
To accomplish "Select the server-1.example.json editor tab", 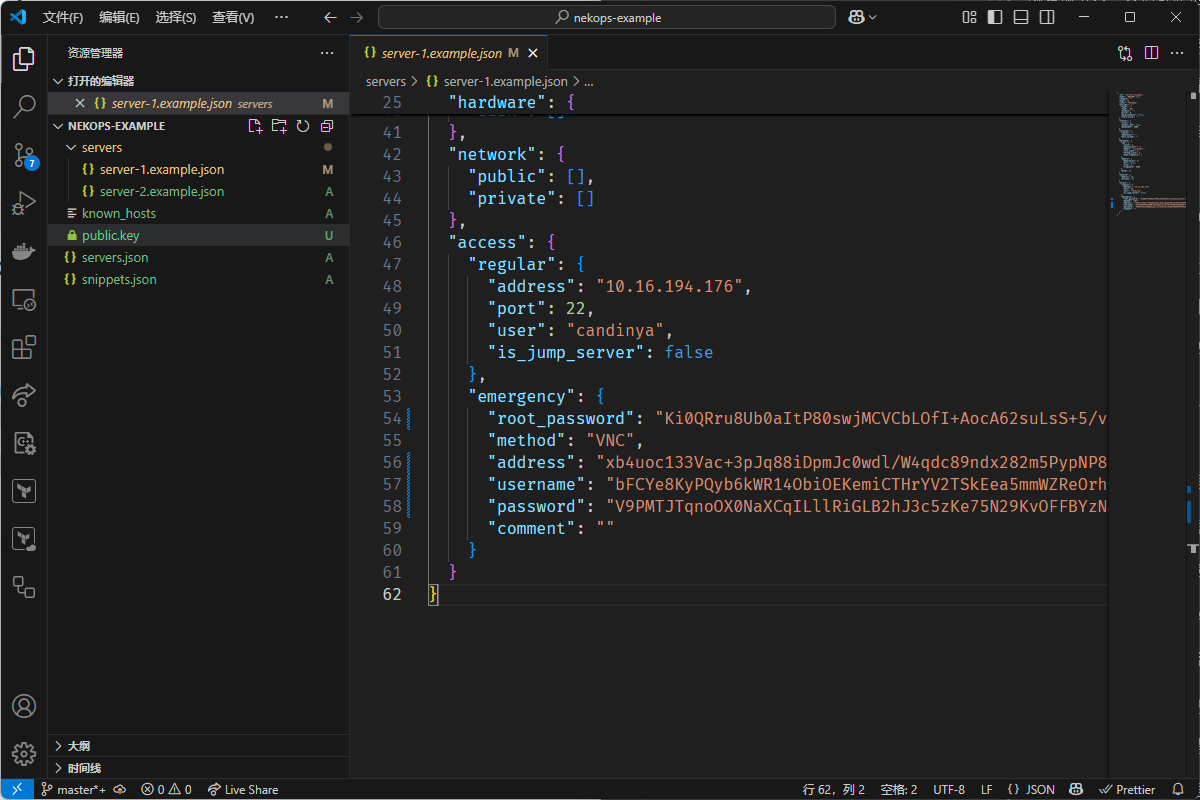I will pyautogui.click(x=441, y=53).
